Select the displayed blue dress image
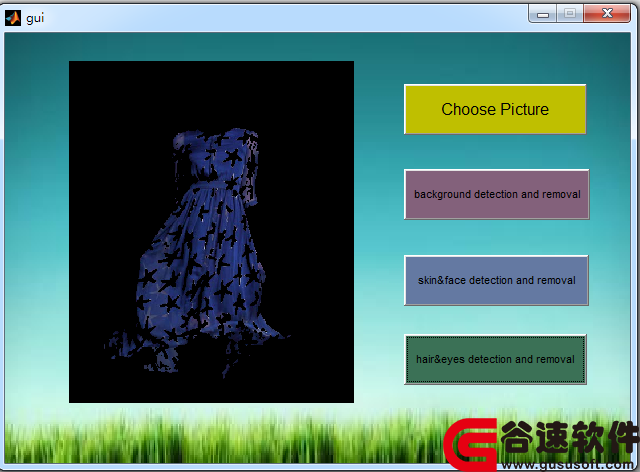The height and width of the screenshot is (472, 640). [211, 232]
